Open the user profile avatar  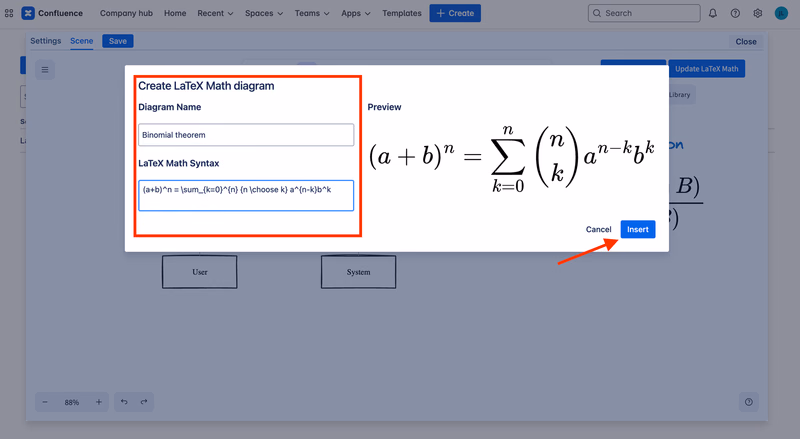pos(781,13)
